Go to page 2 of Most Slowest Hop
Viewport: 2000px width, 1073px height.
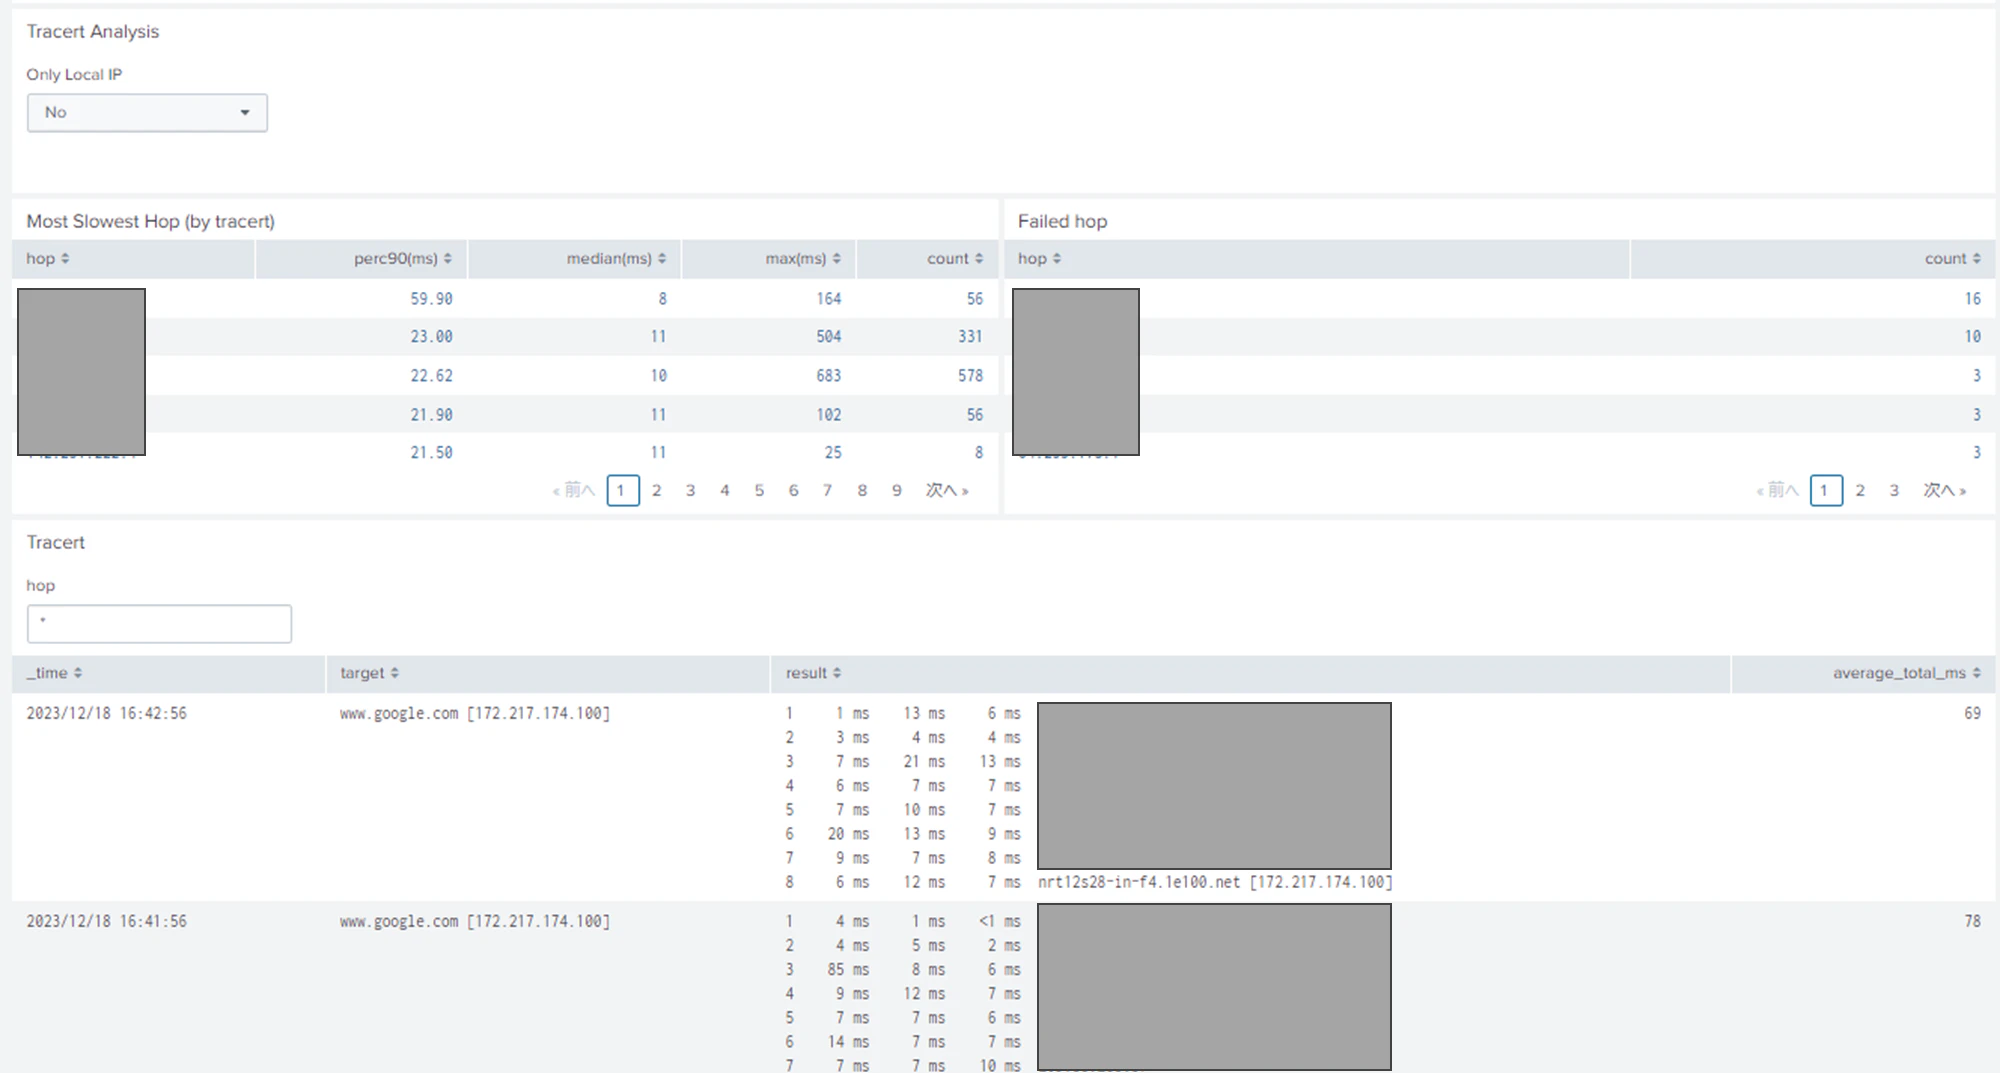pos(657,490)
